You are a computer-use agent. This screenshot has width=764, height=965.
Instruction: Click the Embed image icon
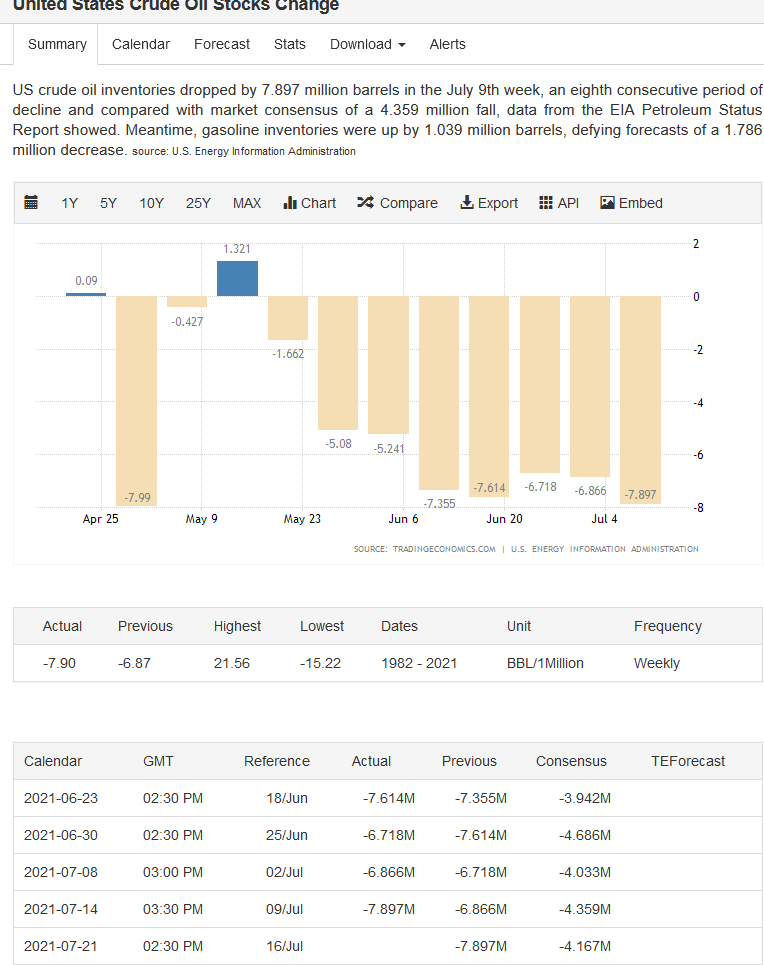pyautogui.click(x=607, y=203)
